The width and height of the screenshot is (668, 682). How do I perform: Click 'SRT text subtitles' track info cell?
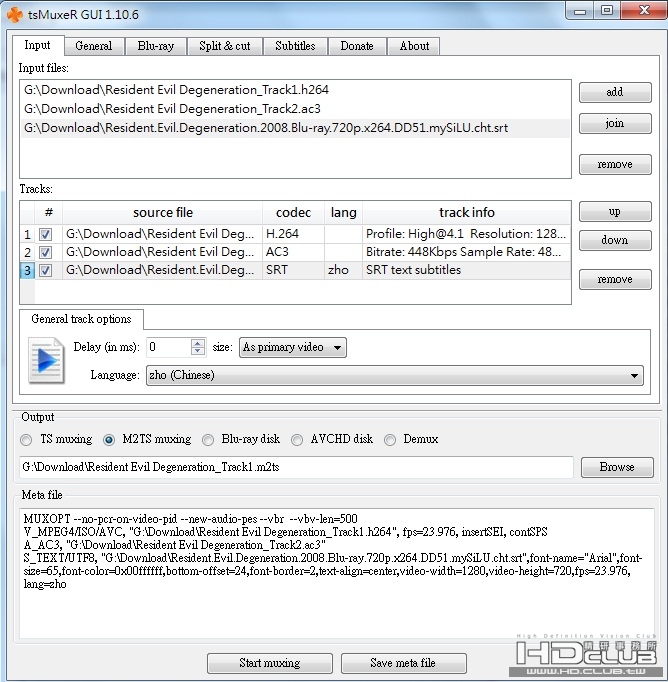pos(467,270)
